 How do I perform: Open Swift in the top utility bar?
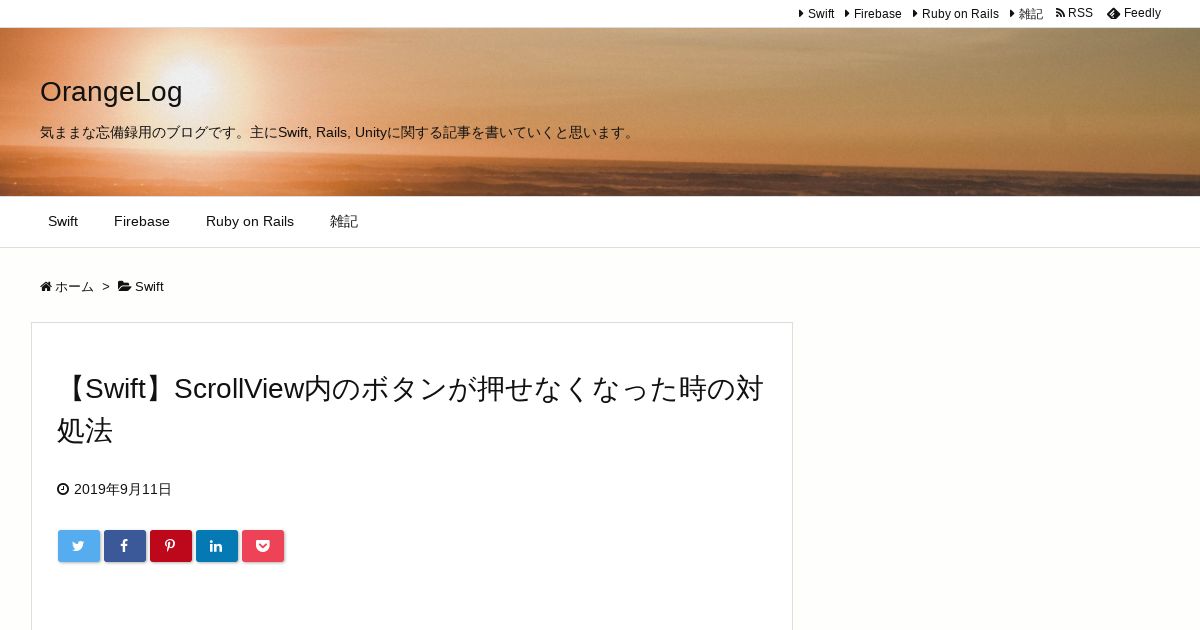tap(817, 14)
